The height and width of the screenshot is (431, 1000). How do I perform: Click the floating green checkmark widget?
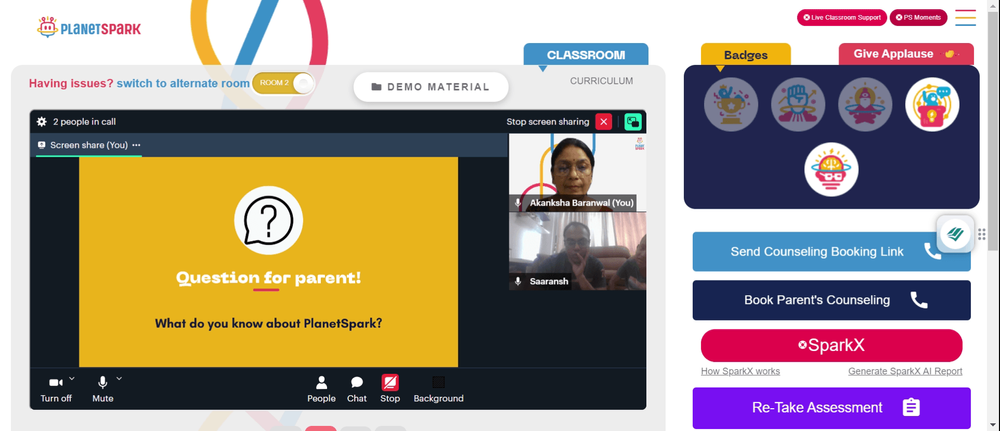955,234
